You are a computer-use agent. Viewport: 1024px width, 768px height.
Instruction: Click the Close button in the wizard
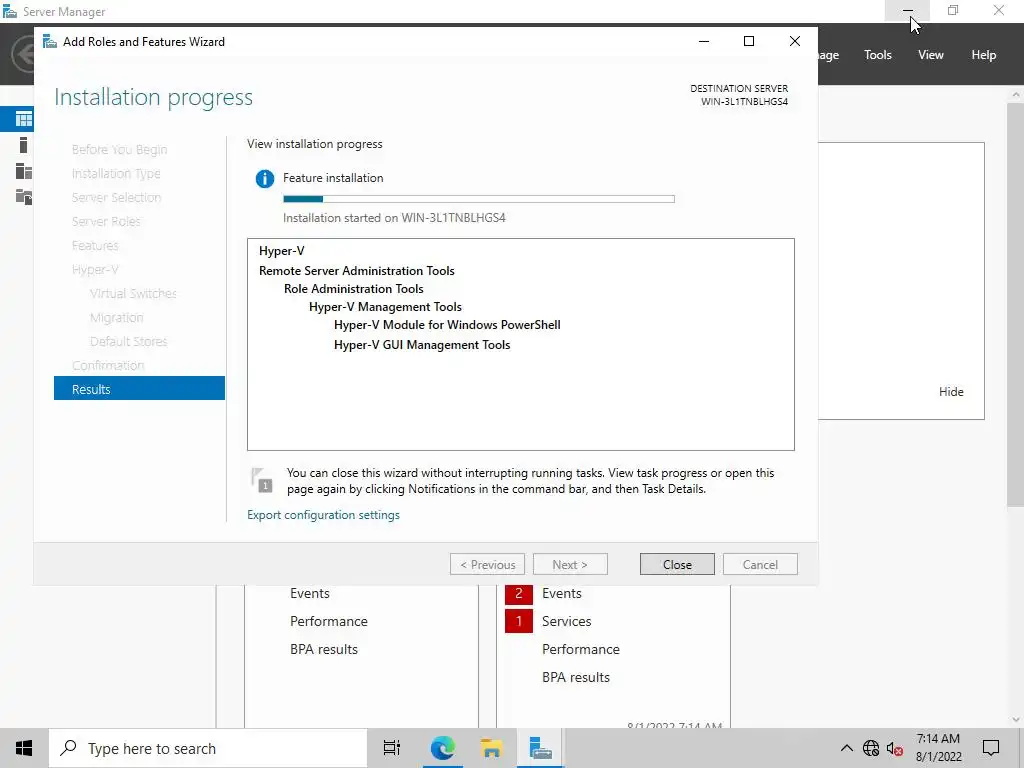coord(677,565)
